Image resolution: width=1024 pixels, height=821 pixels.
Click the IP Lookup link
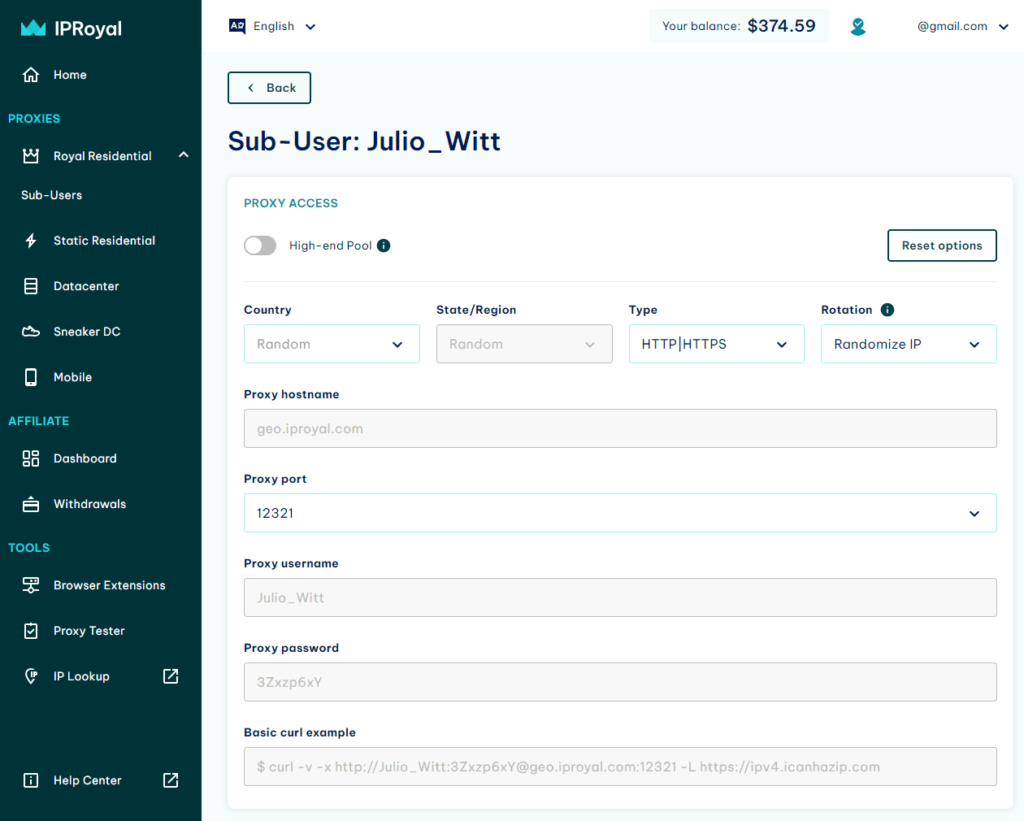point(82,676)
